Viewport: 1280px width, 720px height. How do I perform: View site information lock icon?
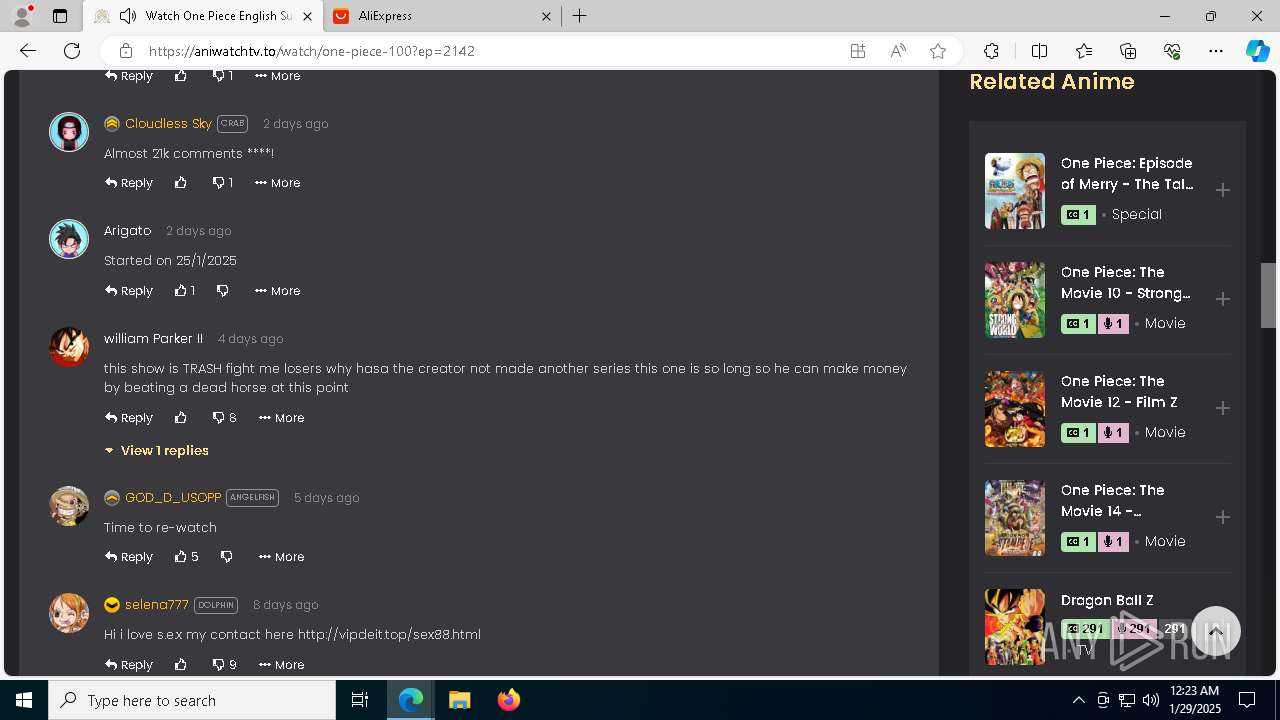coord(125,51)
